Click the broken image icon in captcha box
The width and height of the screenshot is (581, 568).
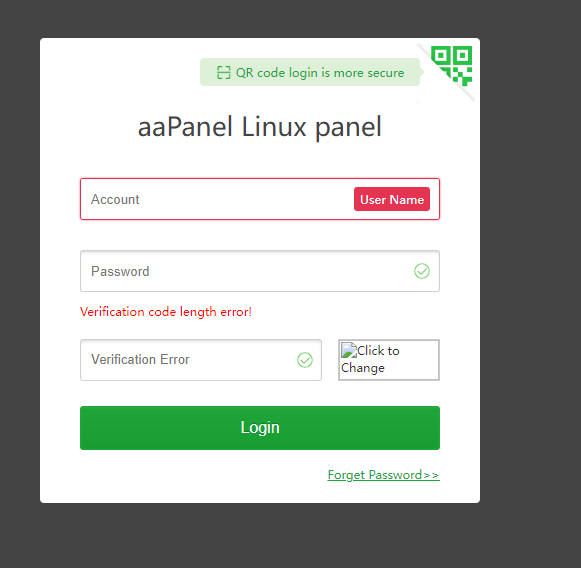349,351
